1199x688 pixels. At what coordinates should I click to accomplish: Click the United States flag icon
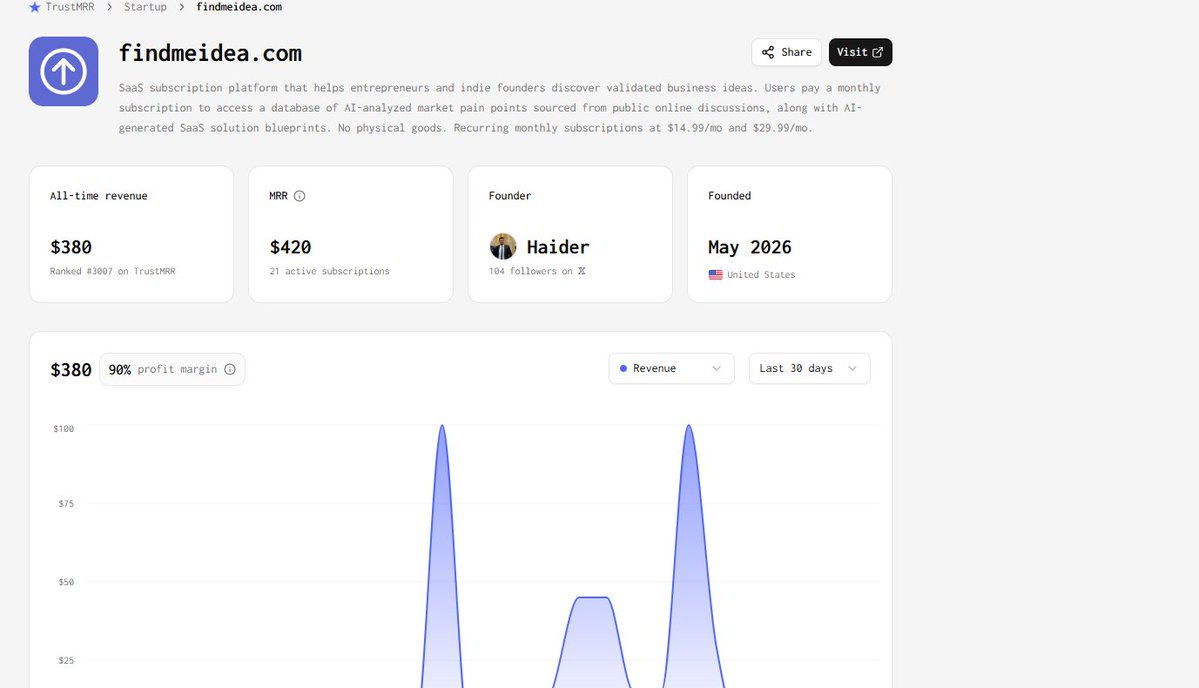(x=715, y=274)
